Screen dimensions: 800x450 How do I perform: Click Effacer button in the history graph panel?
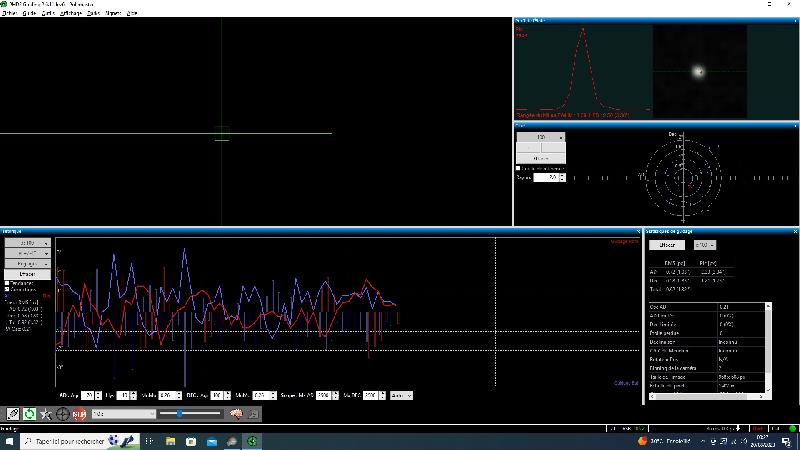(x=28, y=274)
